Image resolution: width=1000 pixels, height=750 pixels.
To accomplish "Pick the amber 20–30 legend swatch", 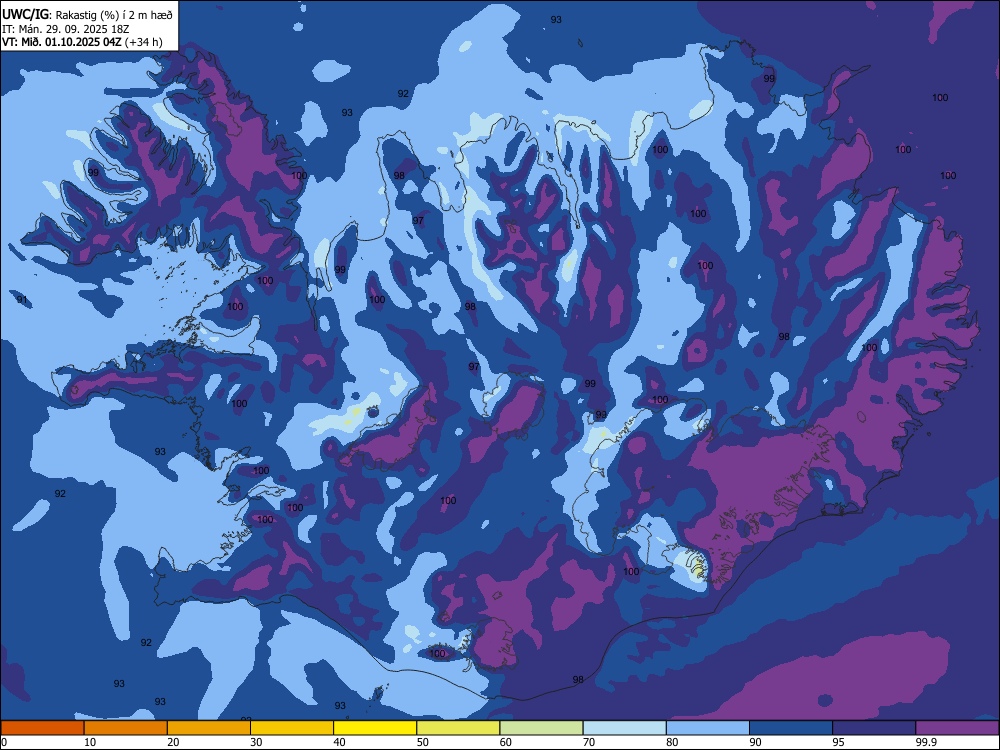I will tap(209, 728).
